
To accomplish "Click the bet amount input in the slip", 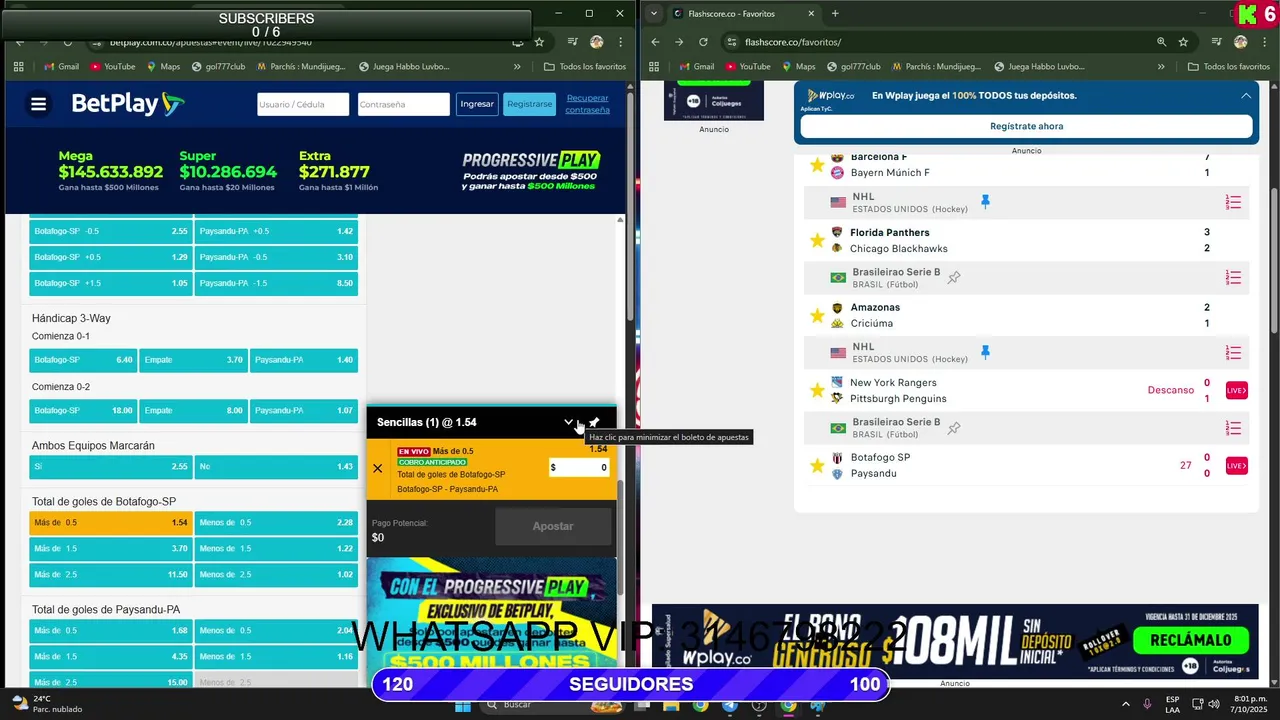I will point(579,467).
